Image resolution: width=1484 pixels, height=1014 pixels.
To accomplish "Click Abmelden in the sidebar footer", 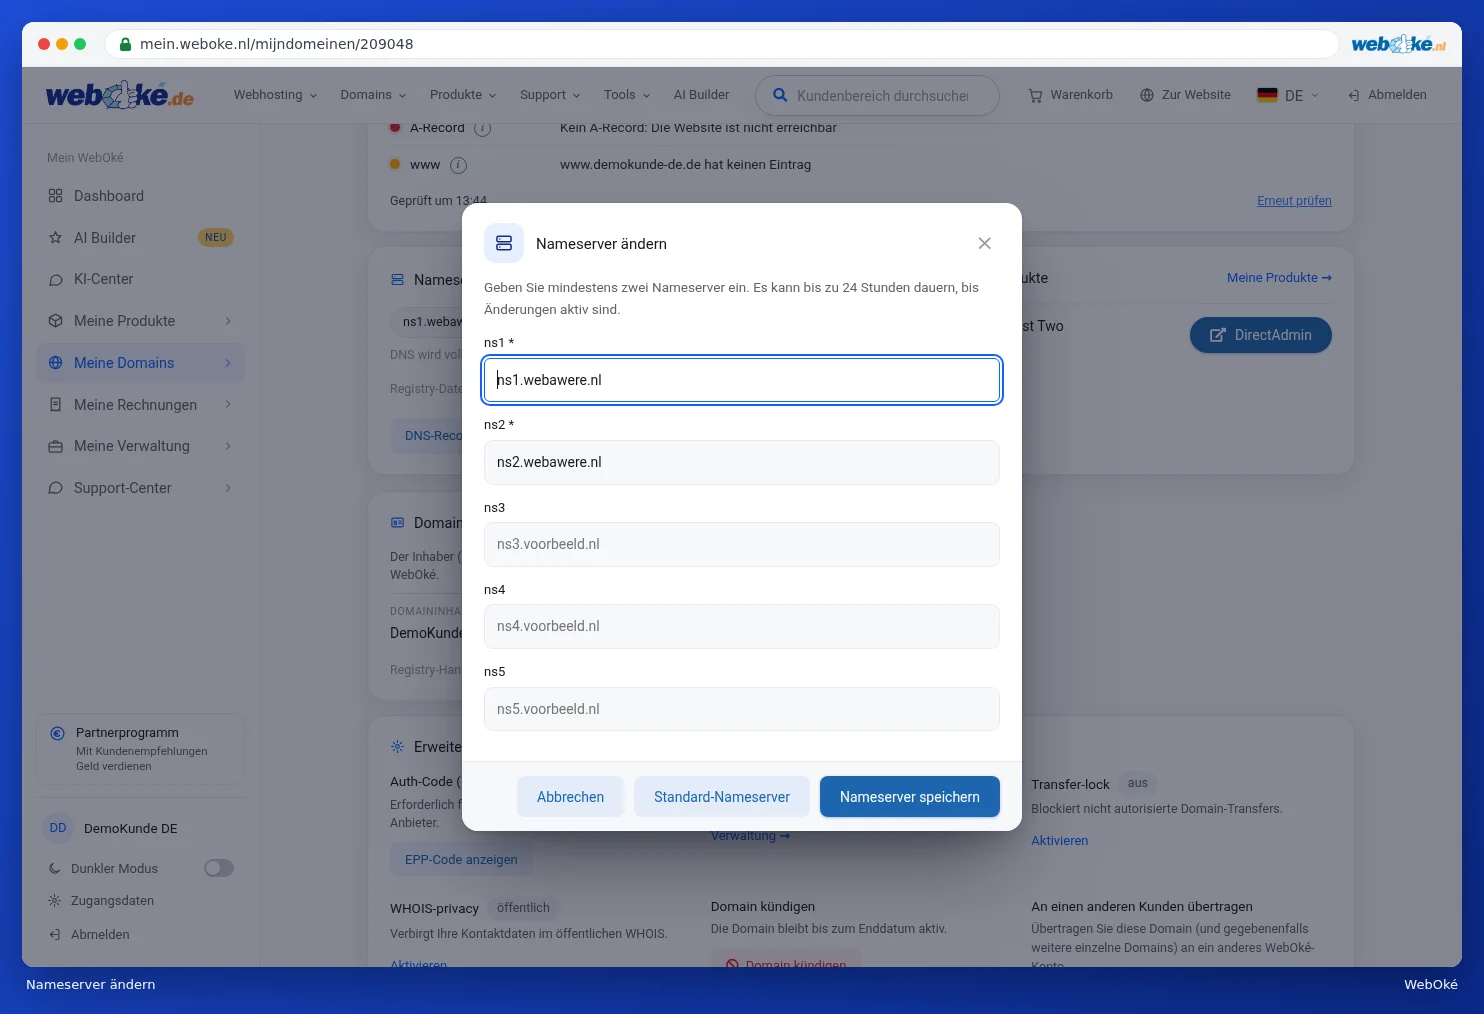I will point(89,935).
